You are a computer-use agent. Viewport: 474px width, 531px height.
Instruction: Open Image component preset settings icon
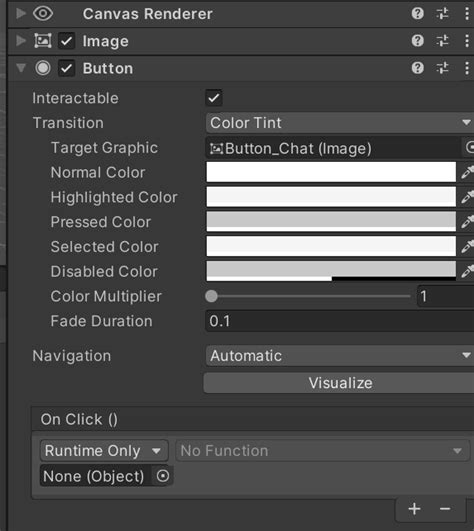pyautogui.click(x=442, y=41)
